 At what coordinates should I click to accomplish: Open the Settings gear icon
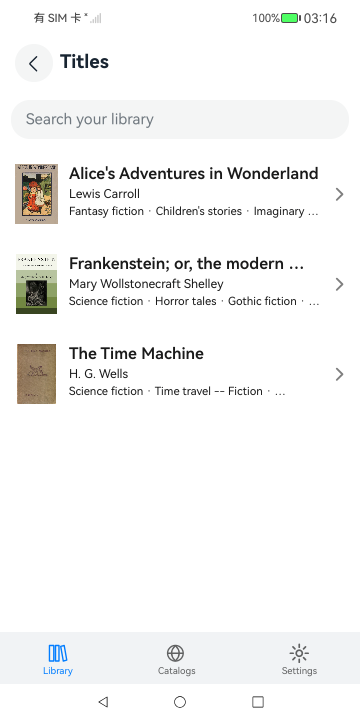click(x=299, y=653)
